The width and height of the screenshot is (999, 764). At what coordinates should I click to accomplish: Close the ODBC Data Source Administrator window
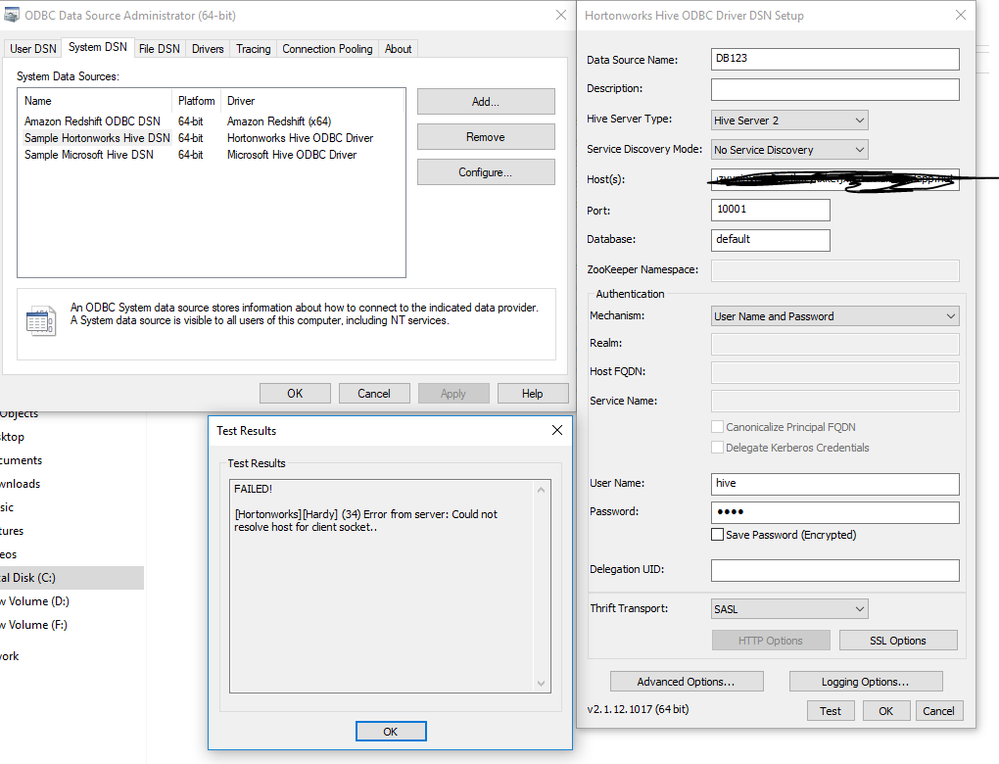(561, 15)
